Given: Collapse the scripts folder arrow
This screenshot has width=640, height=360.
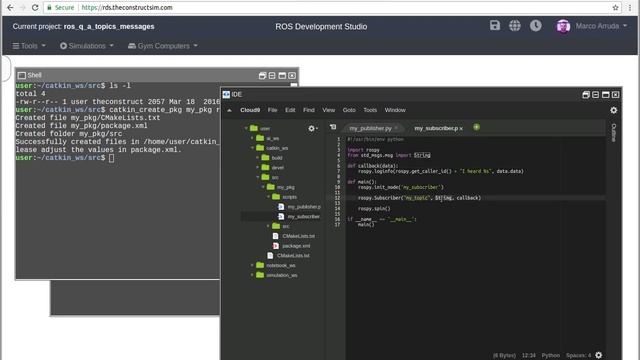Looking at the screenshot, I should coord(269,197).
